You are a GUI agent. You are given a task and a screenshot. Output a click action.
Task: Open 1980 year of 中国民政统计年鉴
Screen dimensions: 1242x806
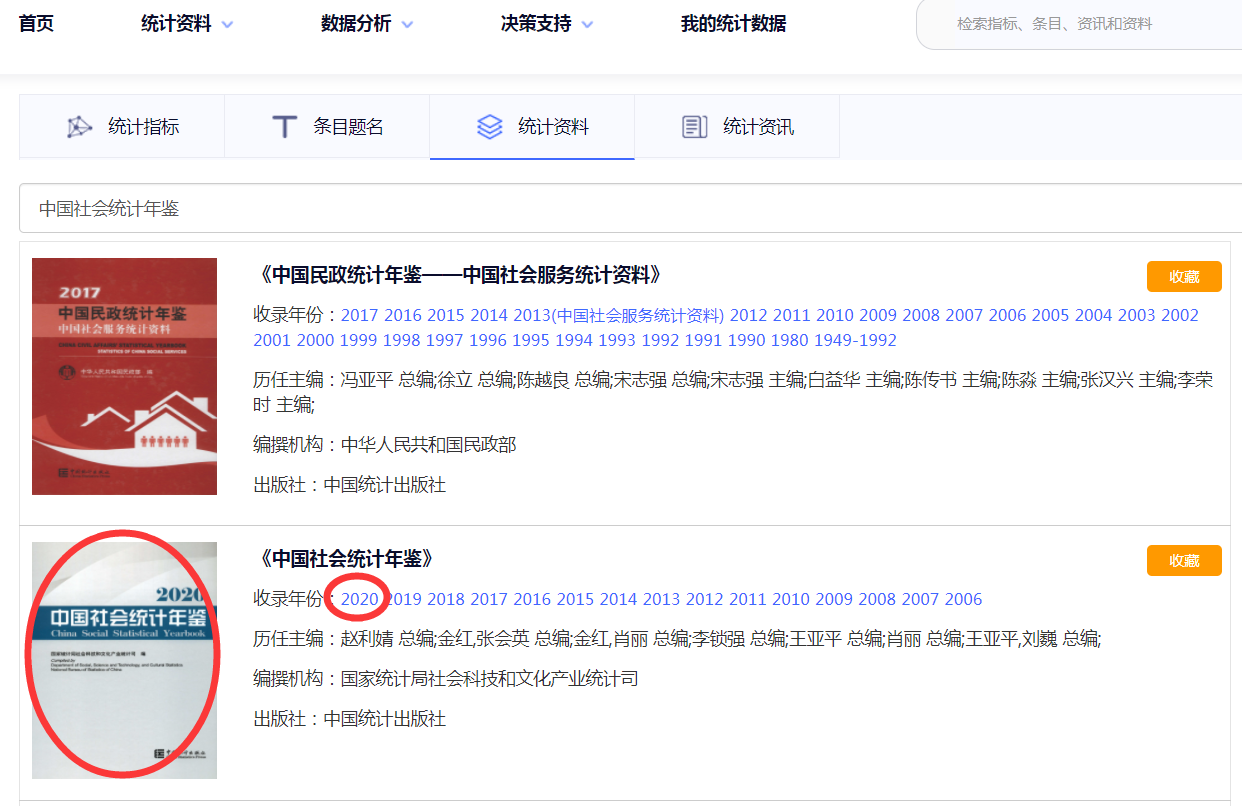tap(790, 340)
